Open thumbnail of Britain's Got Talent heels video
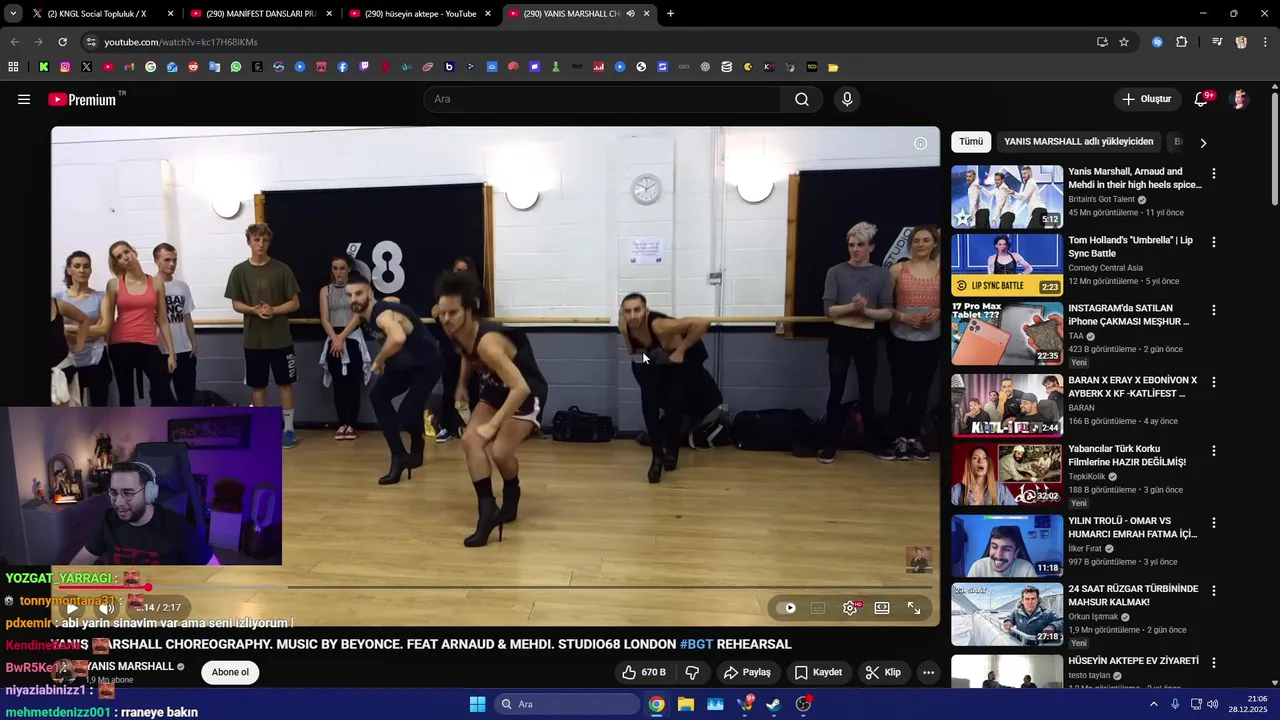Viewport: 1280px width, 720px height. point(1007,197)
